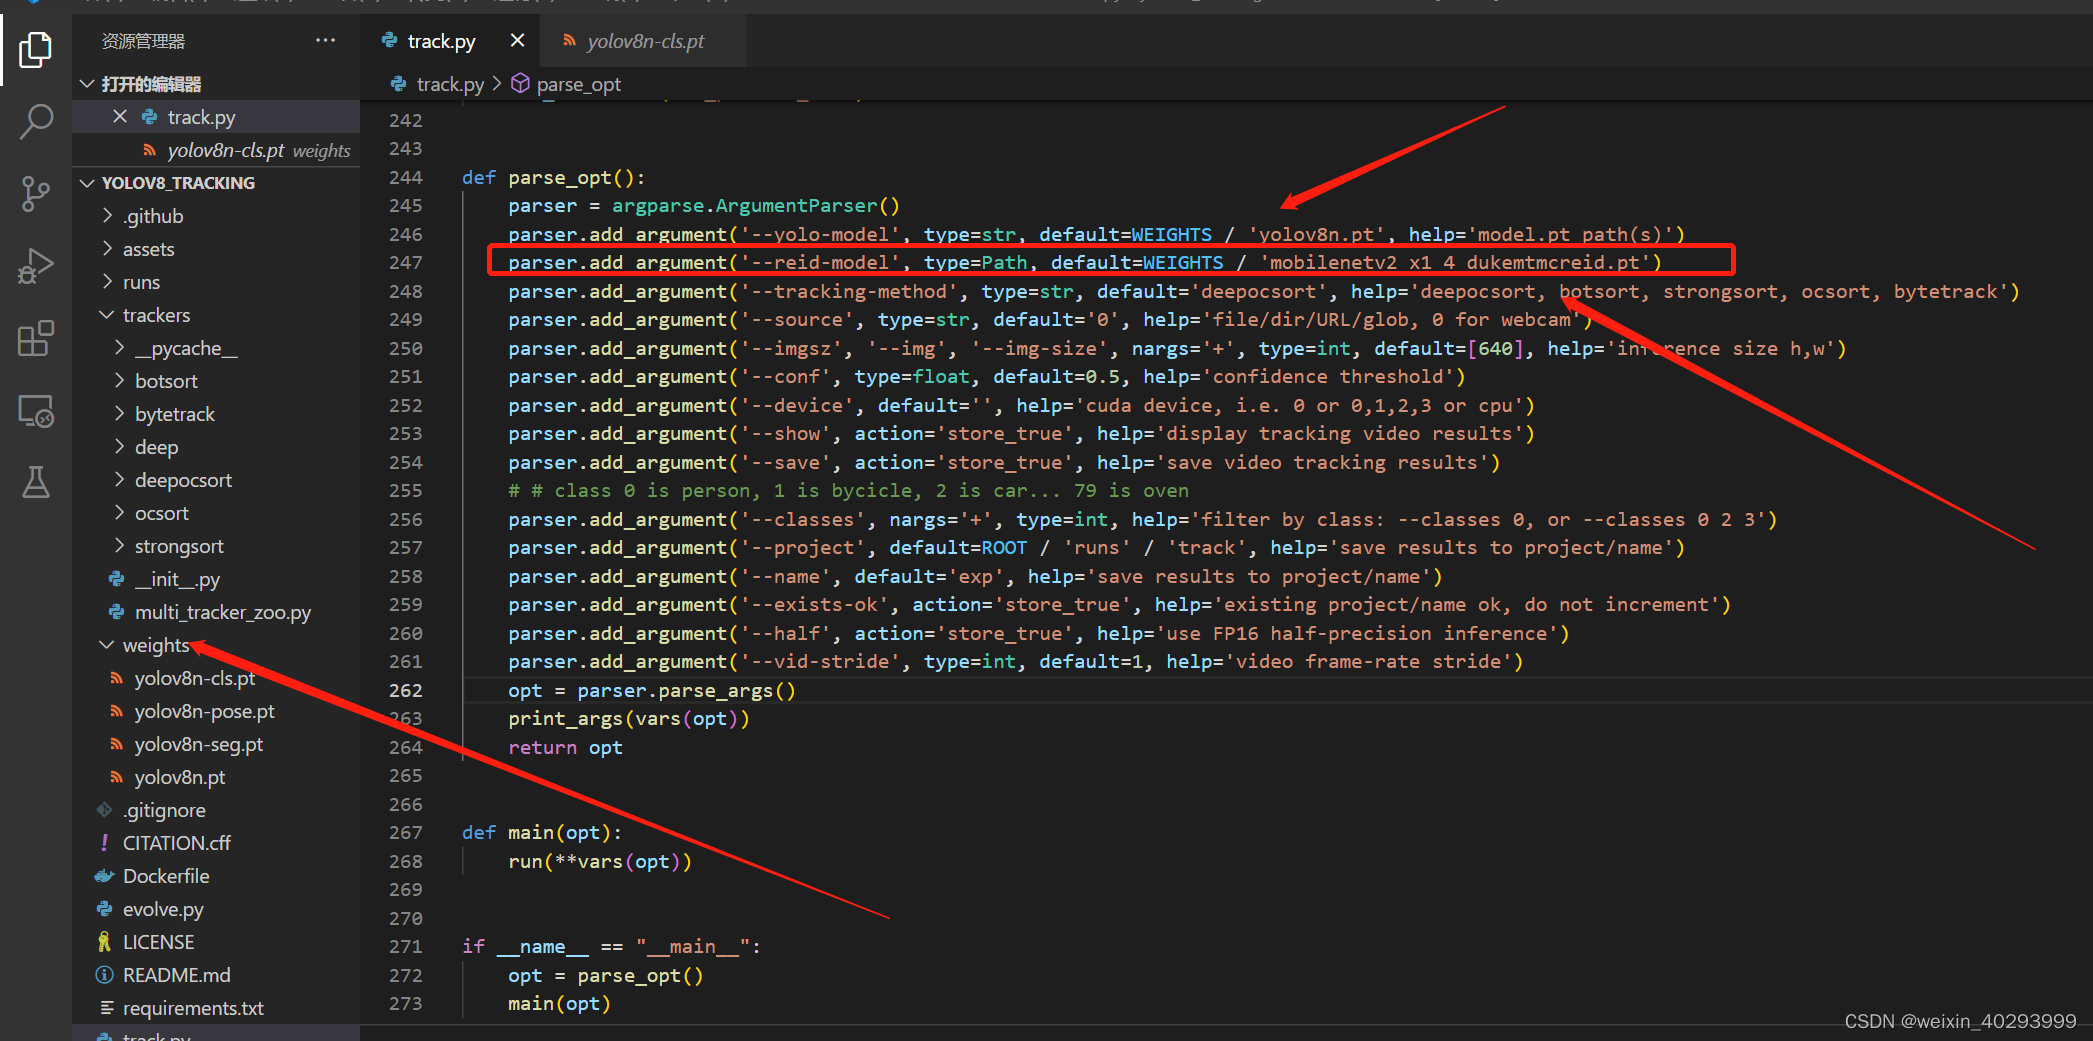Place cursor on 'def parse_opt():' line
Screen dimensions: 2093x1041
point(553,177)
